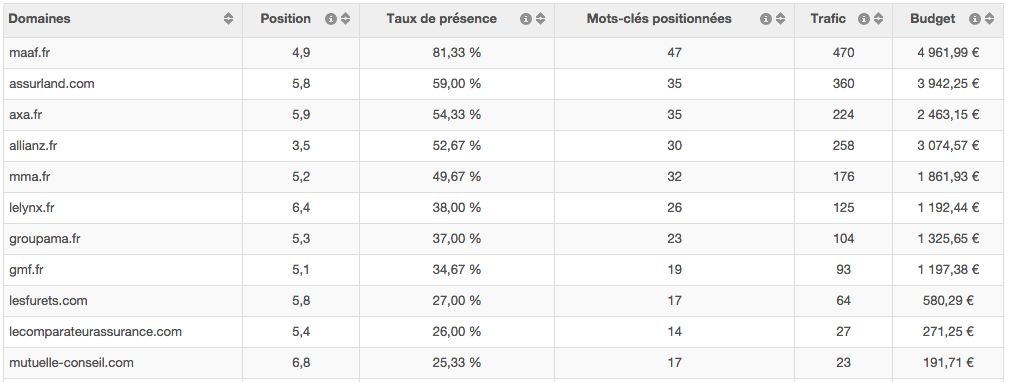Viewport: 1009px width, 382px height.
Task: Click the Trafic column header label
Action: [x=828, y=19]
